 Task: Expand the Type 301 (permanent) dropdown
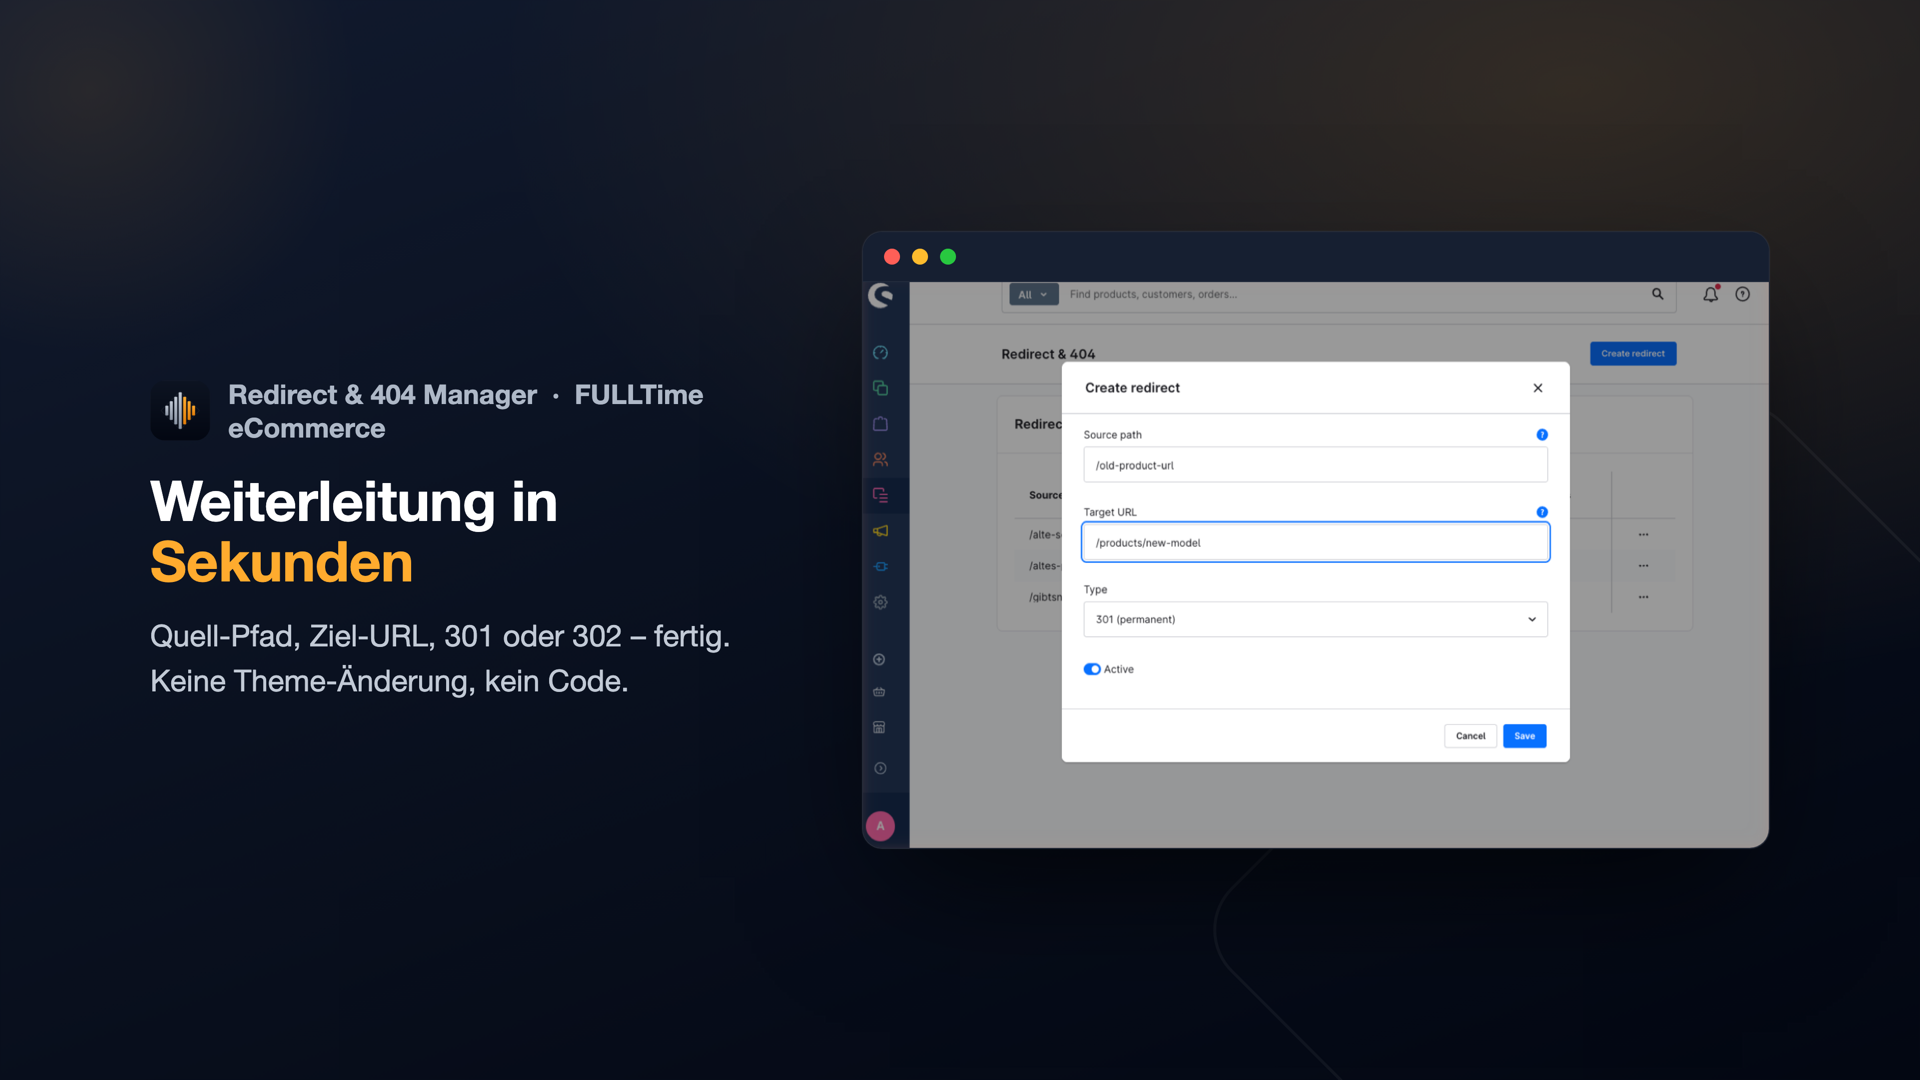tap(1315, 619)
